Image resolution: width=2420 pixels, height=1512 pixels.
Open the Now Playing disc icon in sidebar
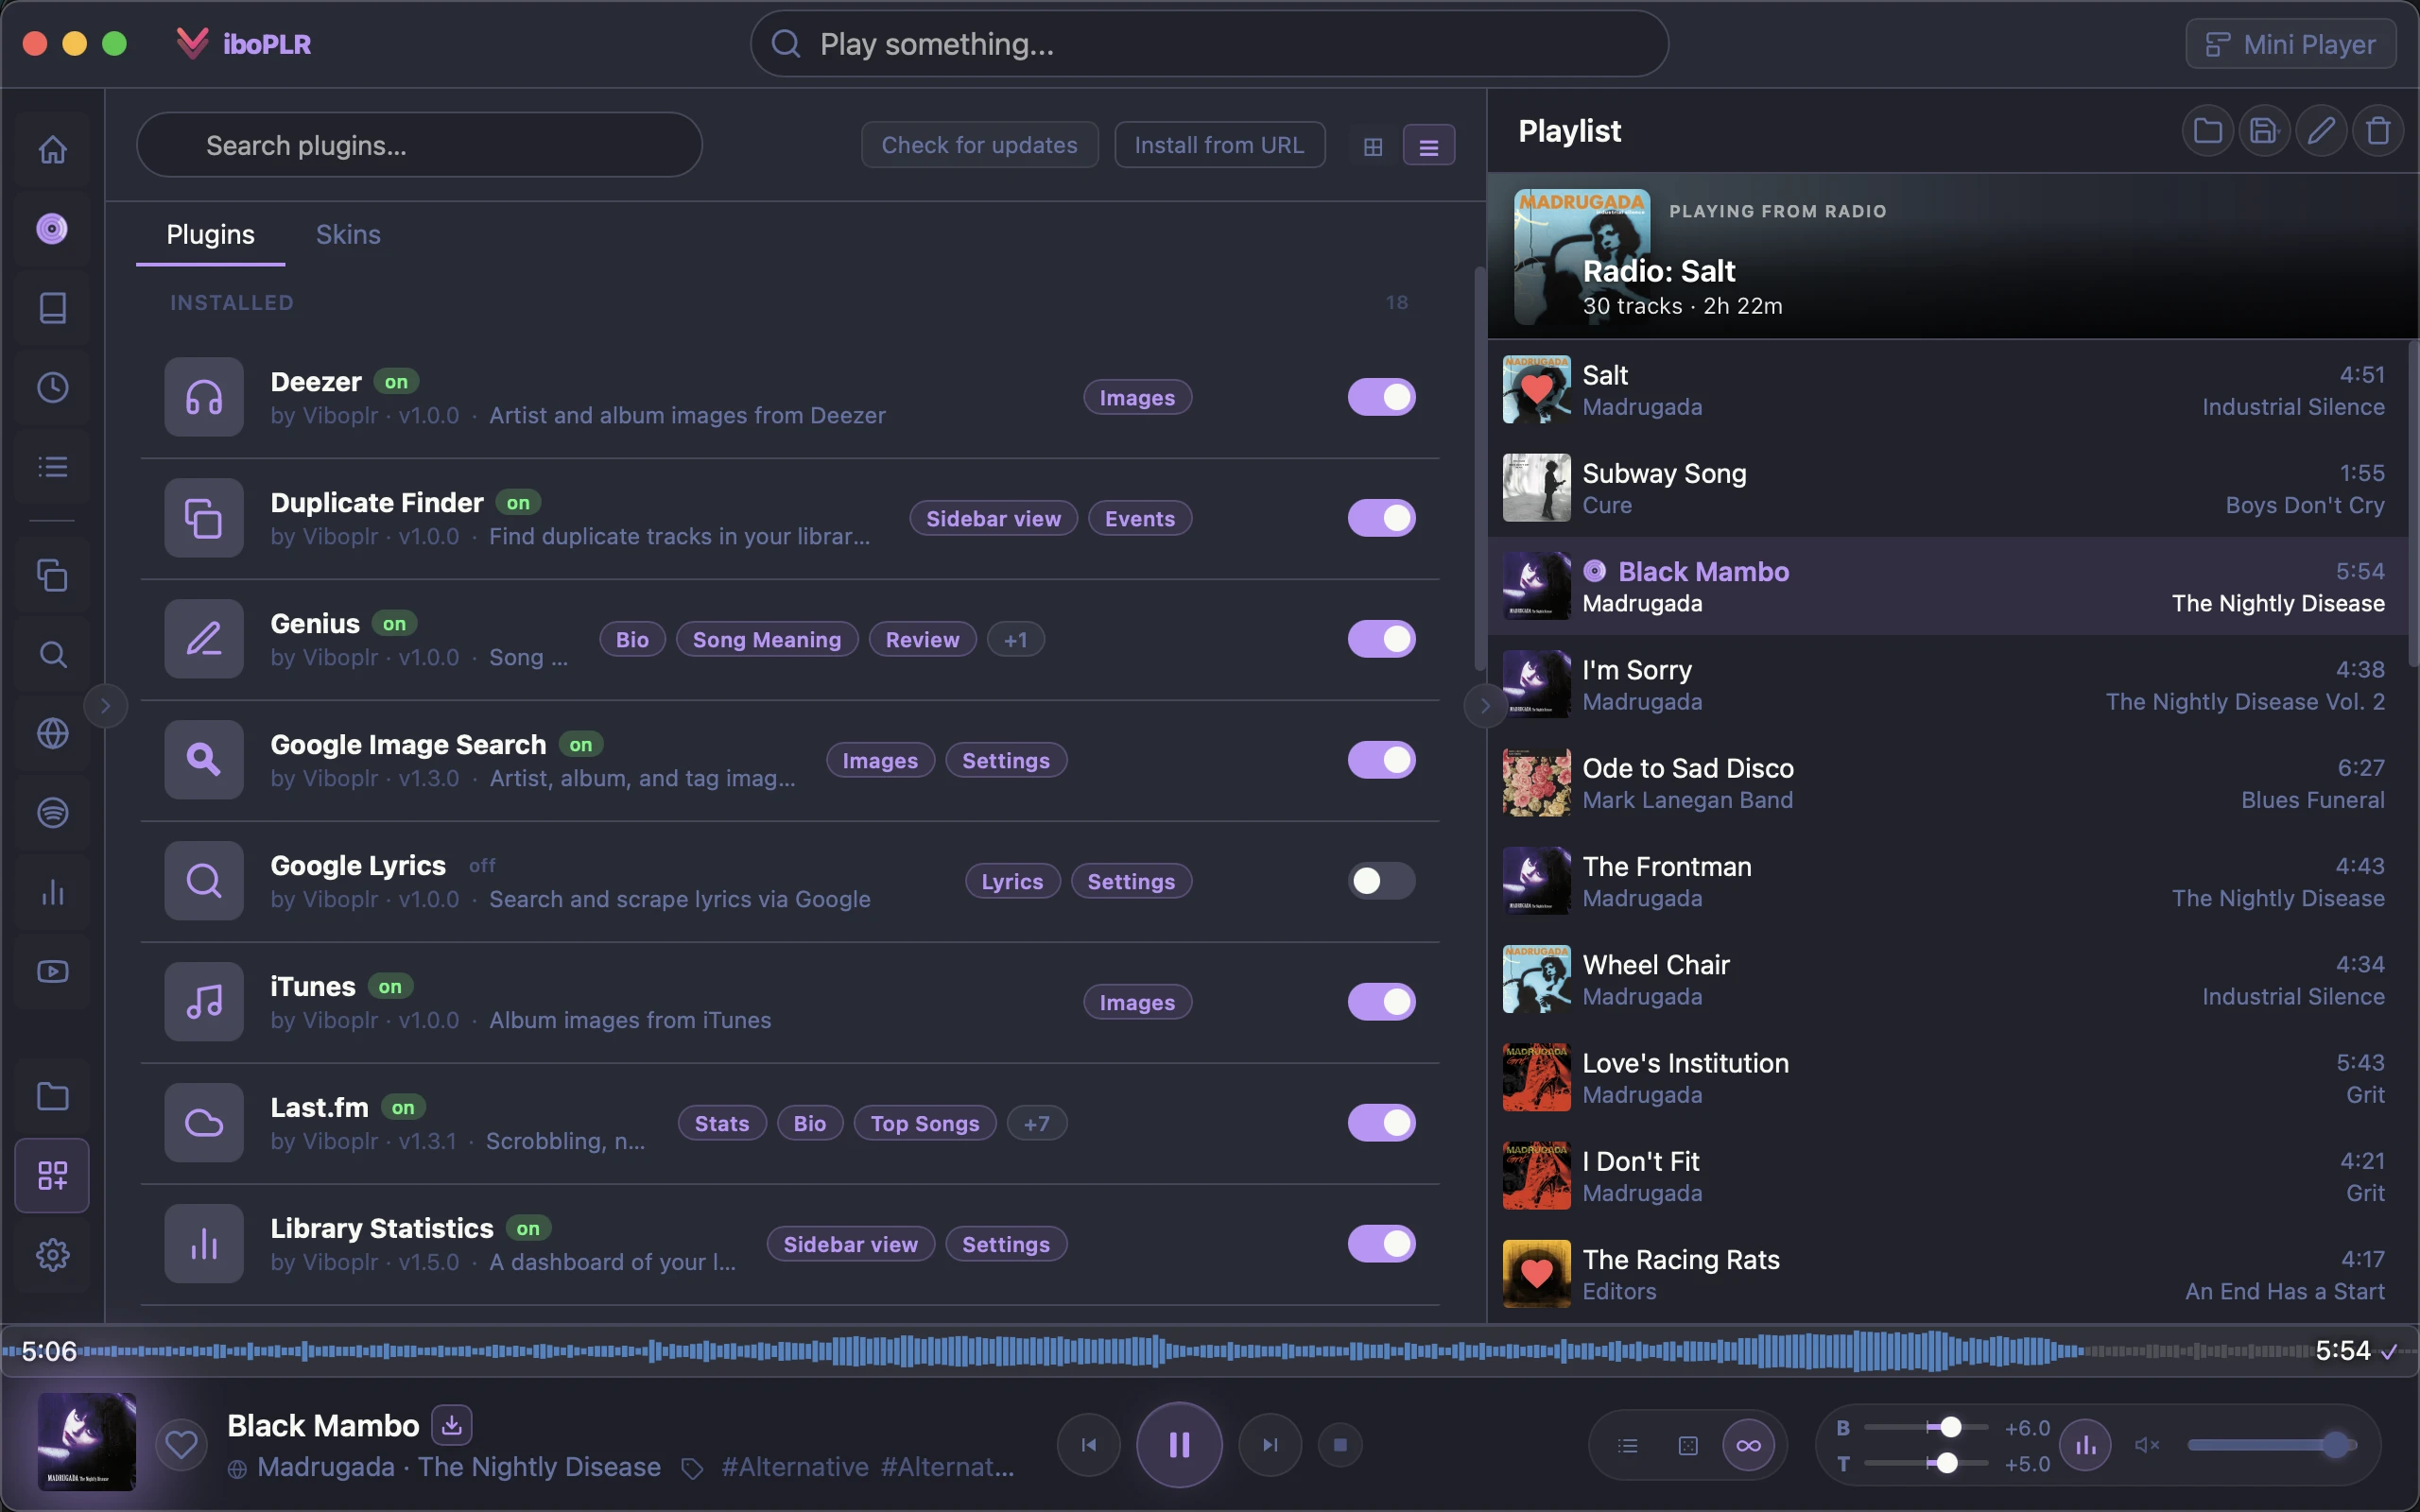tap(52, 229)
